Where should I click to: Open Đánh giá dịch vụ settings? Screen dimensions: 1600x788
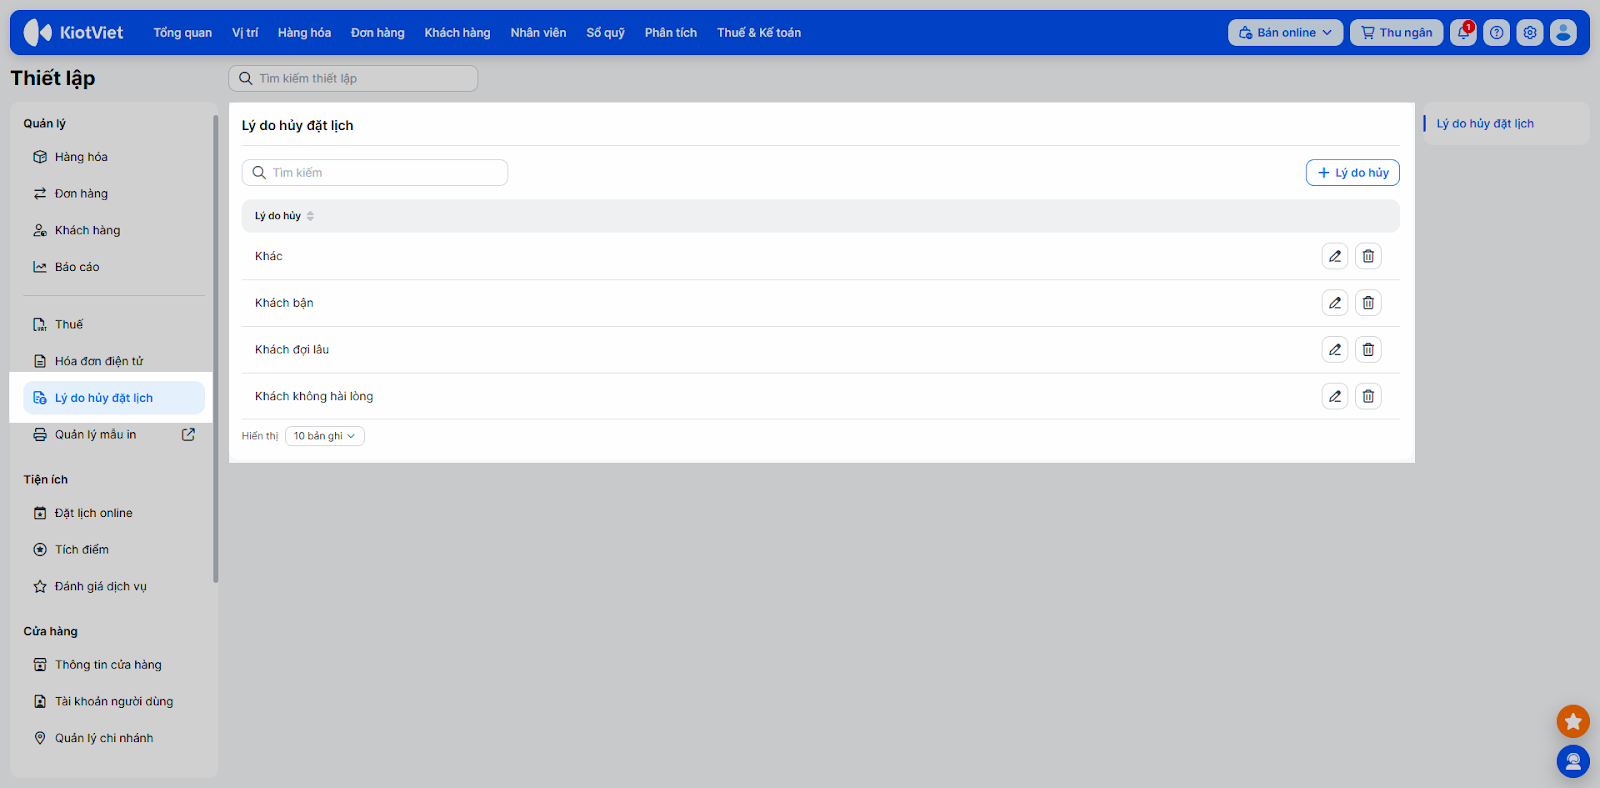tap(114, 587)
